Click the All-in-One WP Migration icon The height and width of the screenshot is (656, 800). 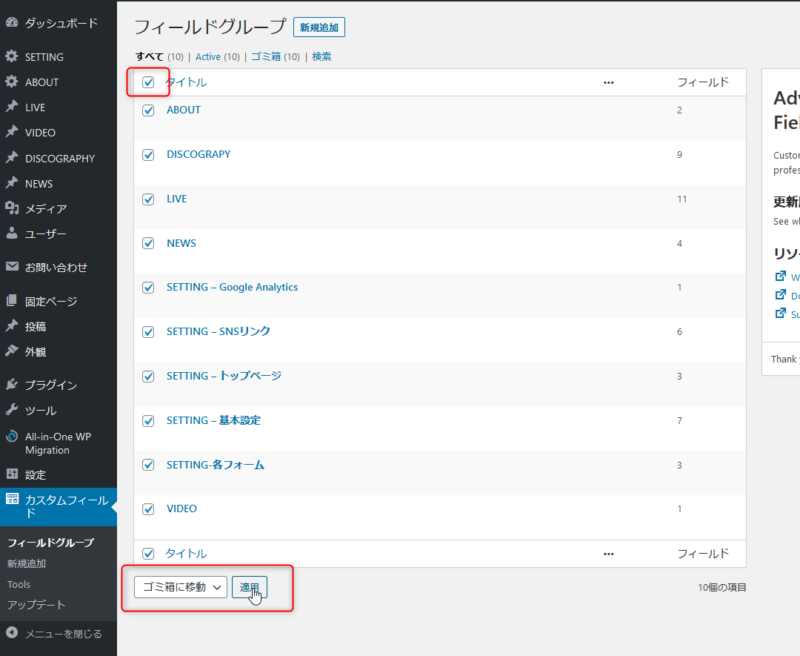point(12,436)
